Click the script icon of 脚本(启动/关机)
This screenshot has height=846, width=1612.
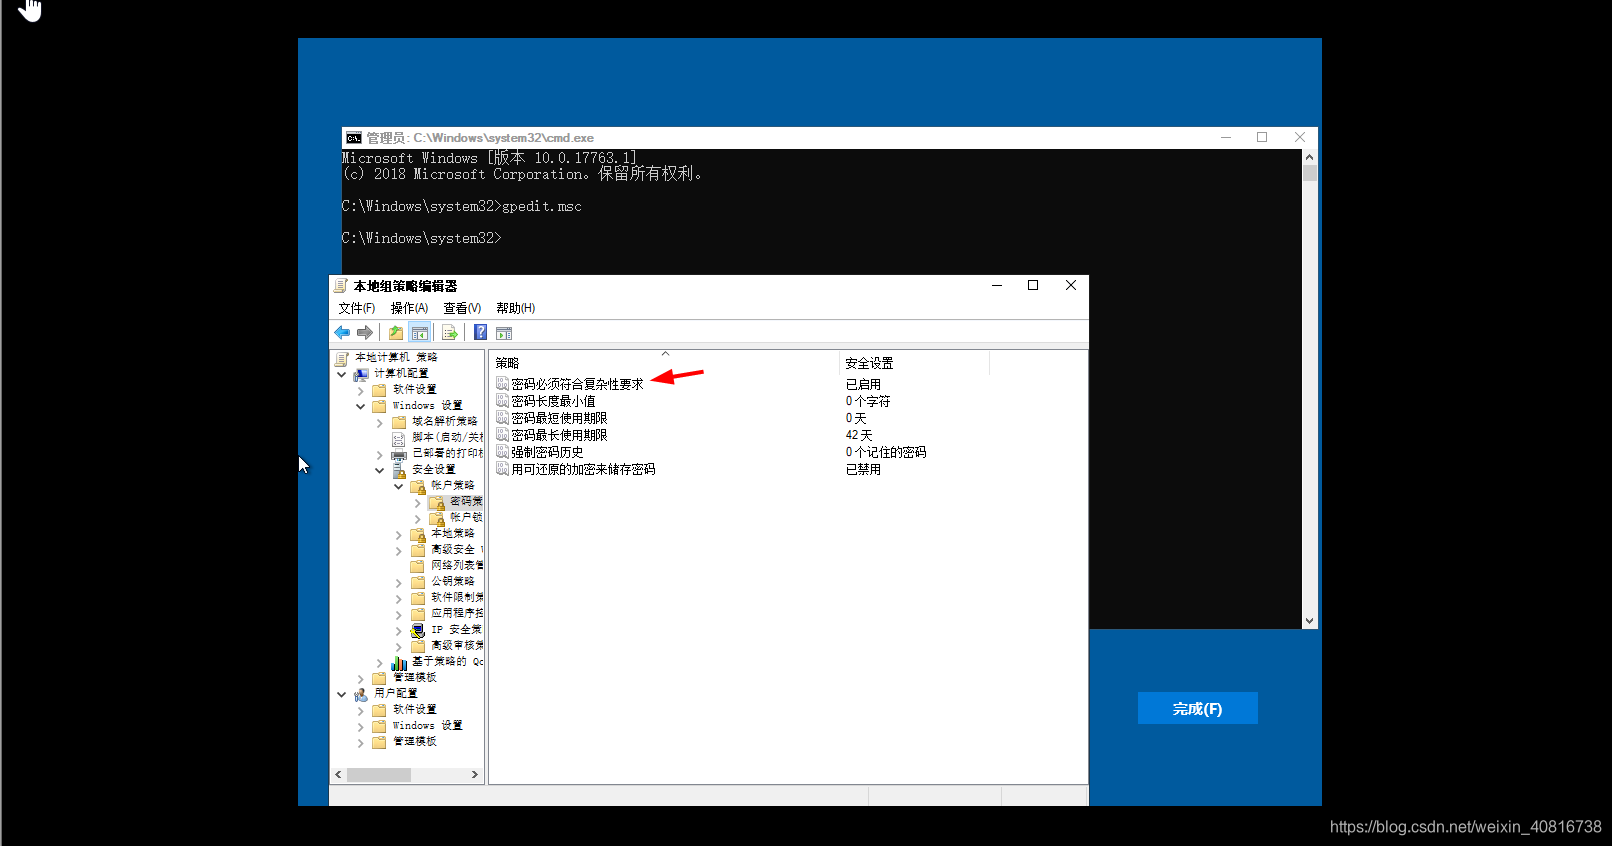pyautogui.click(x=399, y=438)
